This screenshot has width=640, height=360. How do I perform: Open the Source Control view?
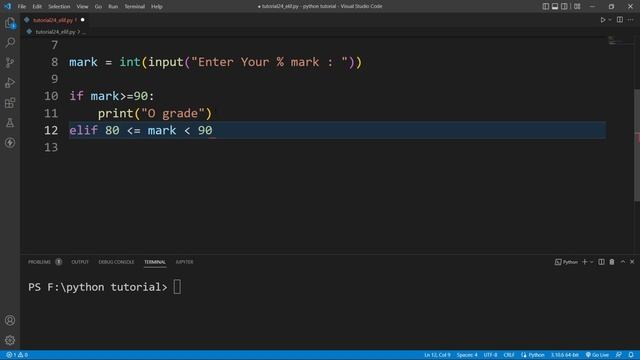point(10,62)
